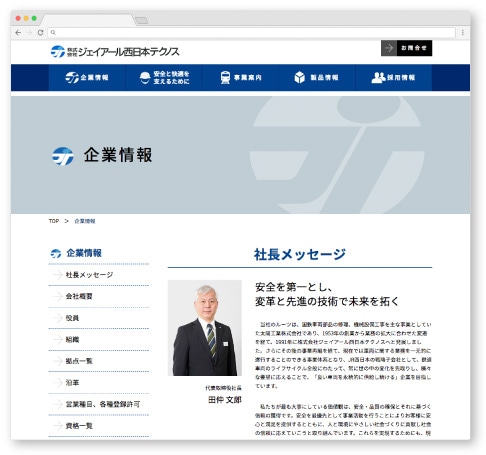Viewport: 486px width, 455px height.
Task: Open 事業案内 navigation item
Action: coord(240,78)
